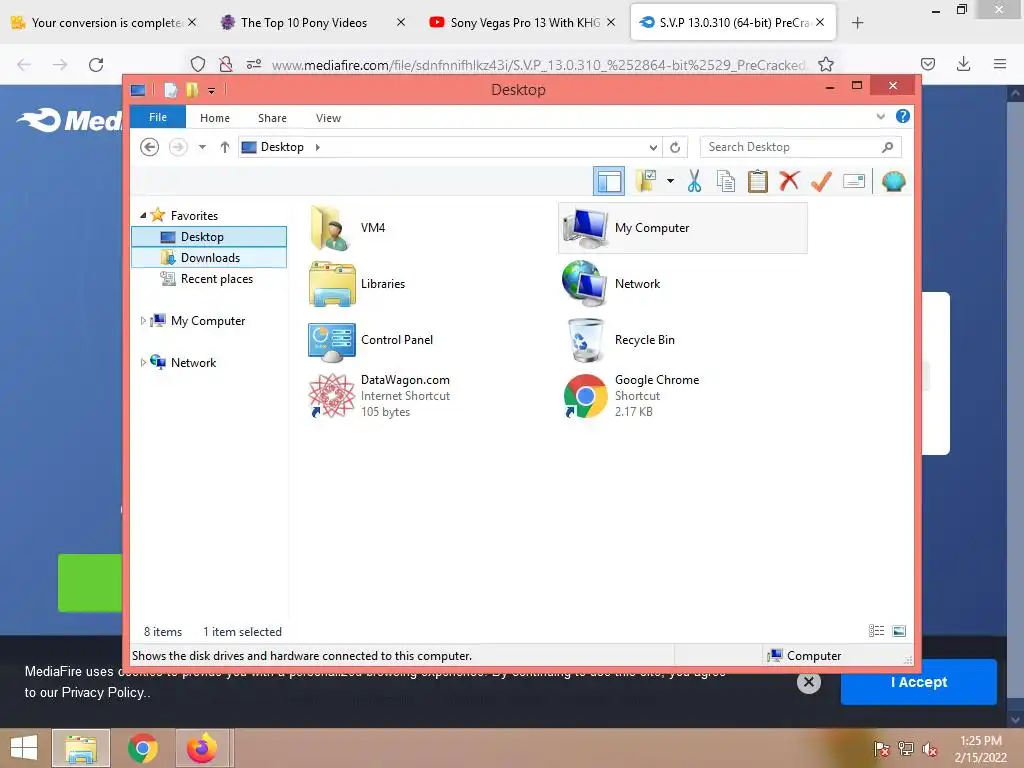
Task: Switch to large icons view in status bar
Action: 899,631
